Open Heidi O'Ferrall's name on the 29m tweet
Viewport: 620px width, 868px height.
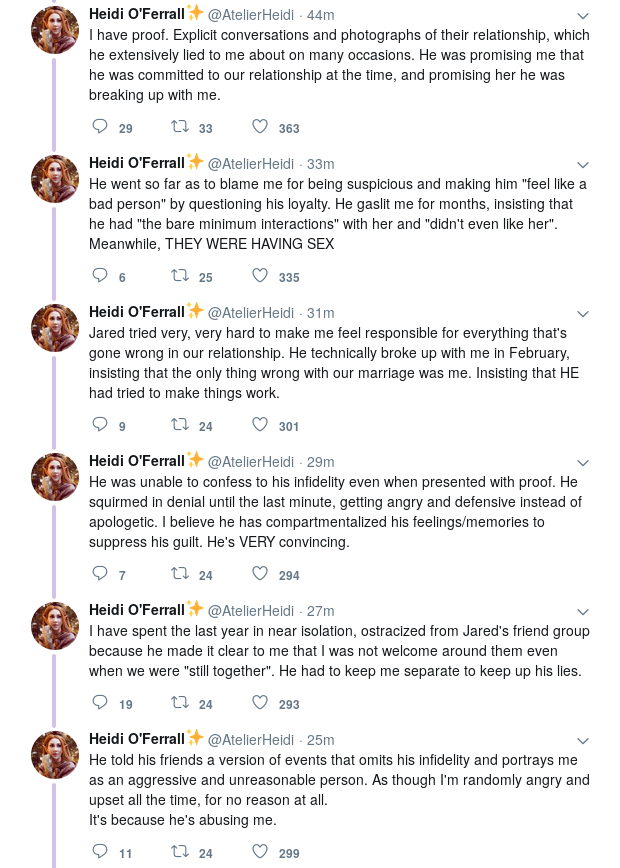(137, 461)
